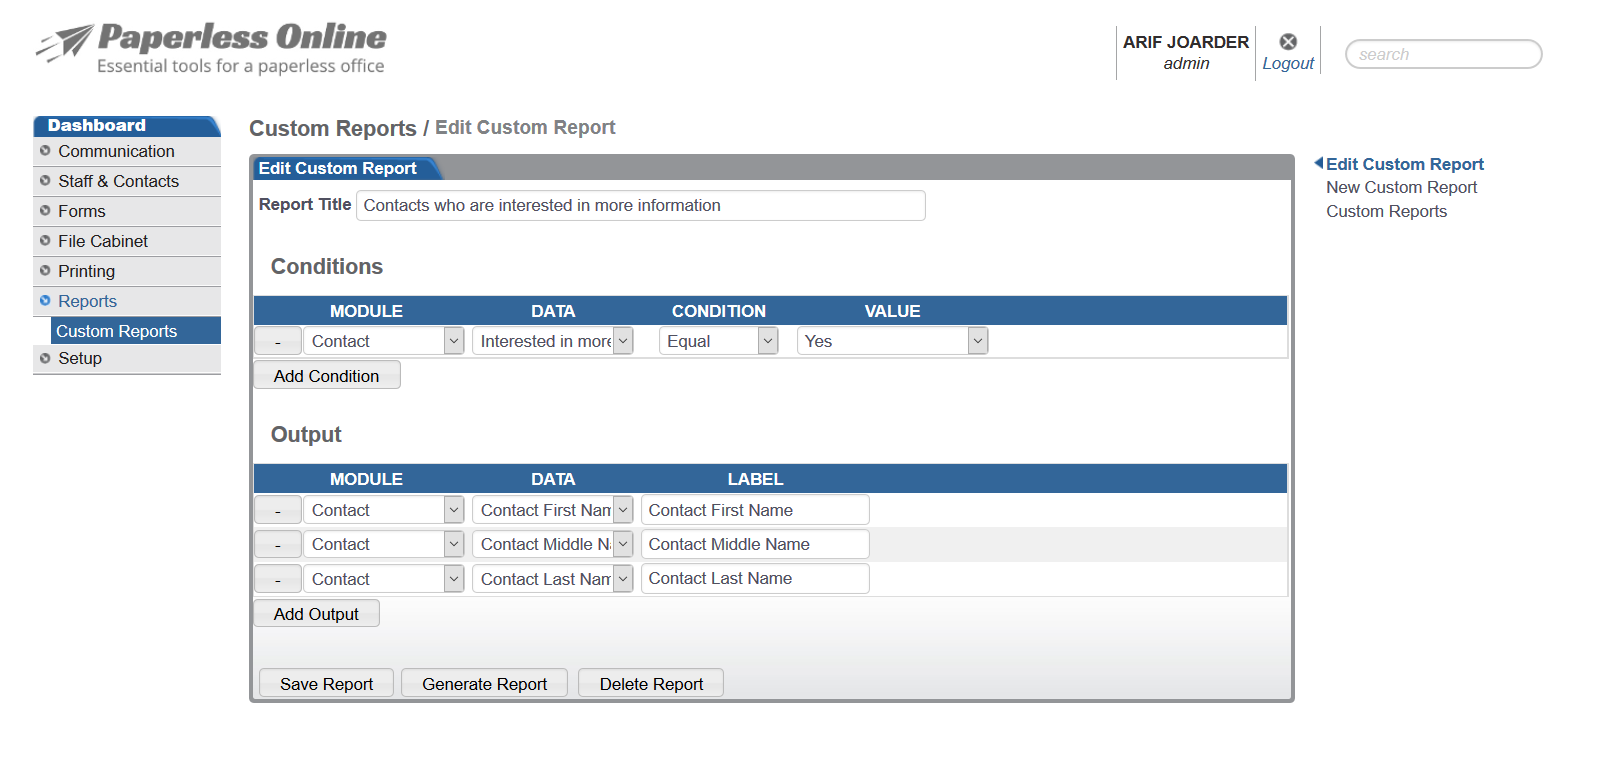This screenshot has width=1597, height=765.
Task: Click the Conditions section heading
Action: tap(327, 267)
